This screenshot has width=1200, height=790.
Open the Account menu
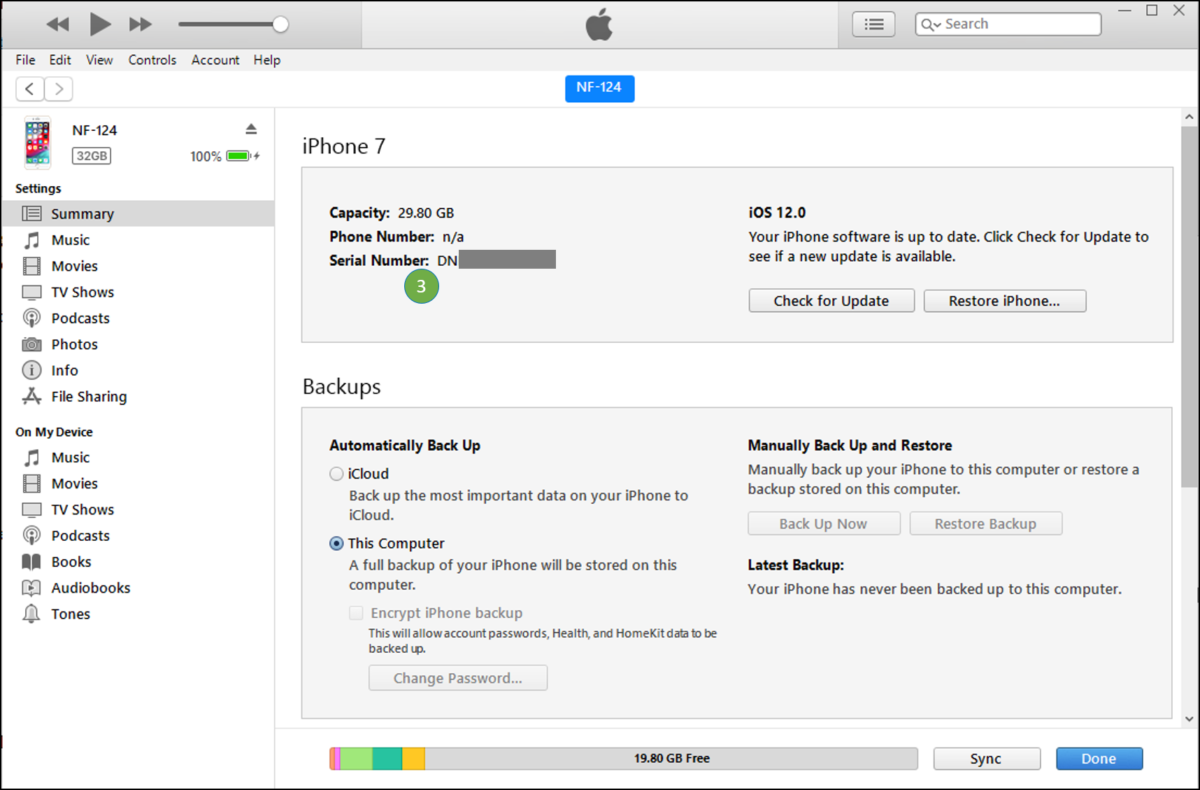point(215,60)
